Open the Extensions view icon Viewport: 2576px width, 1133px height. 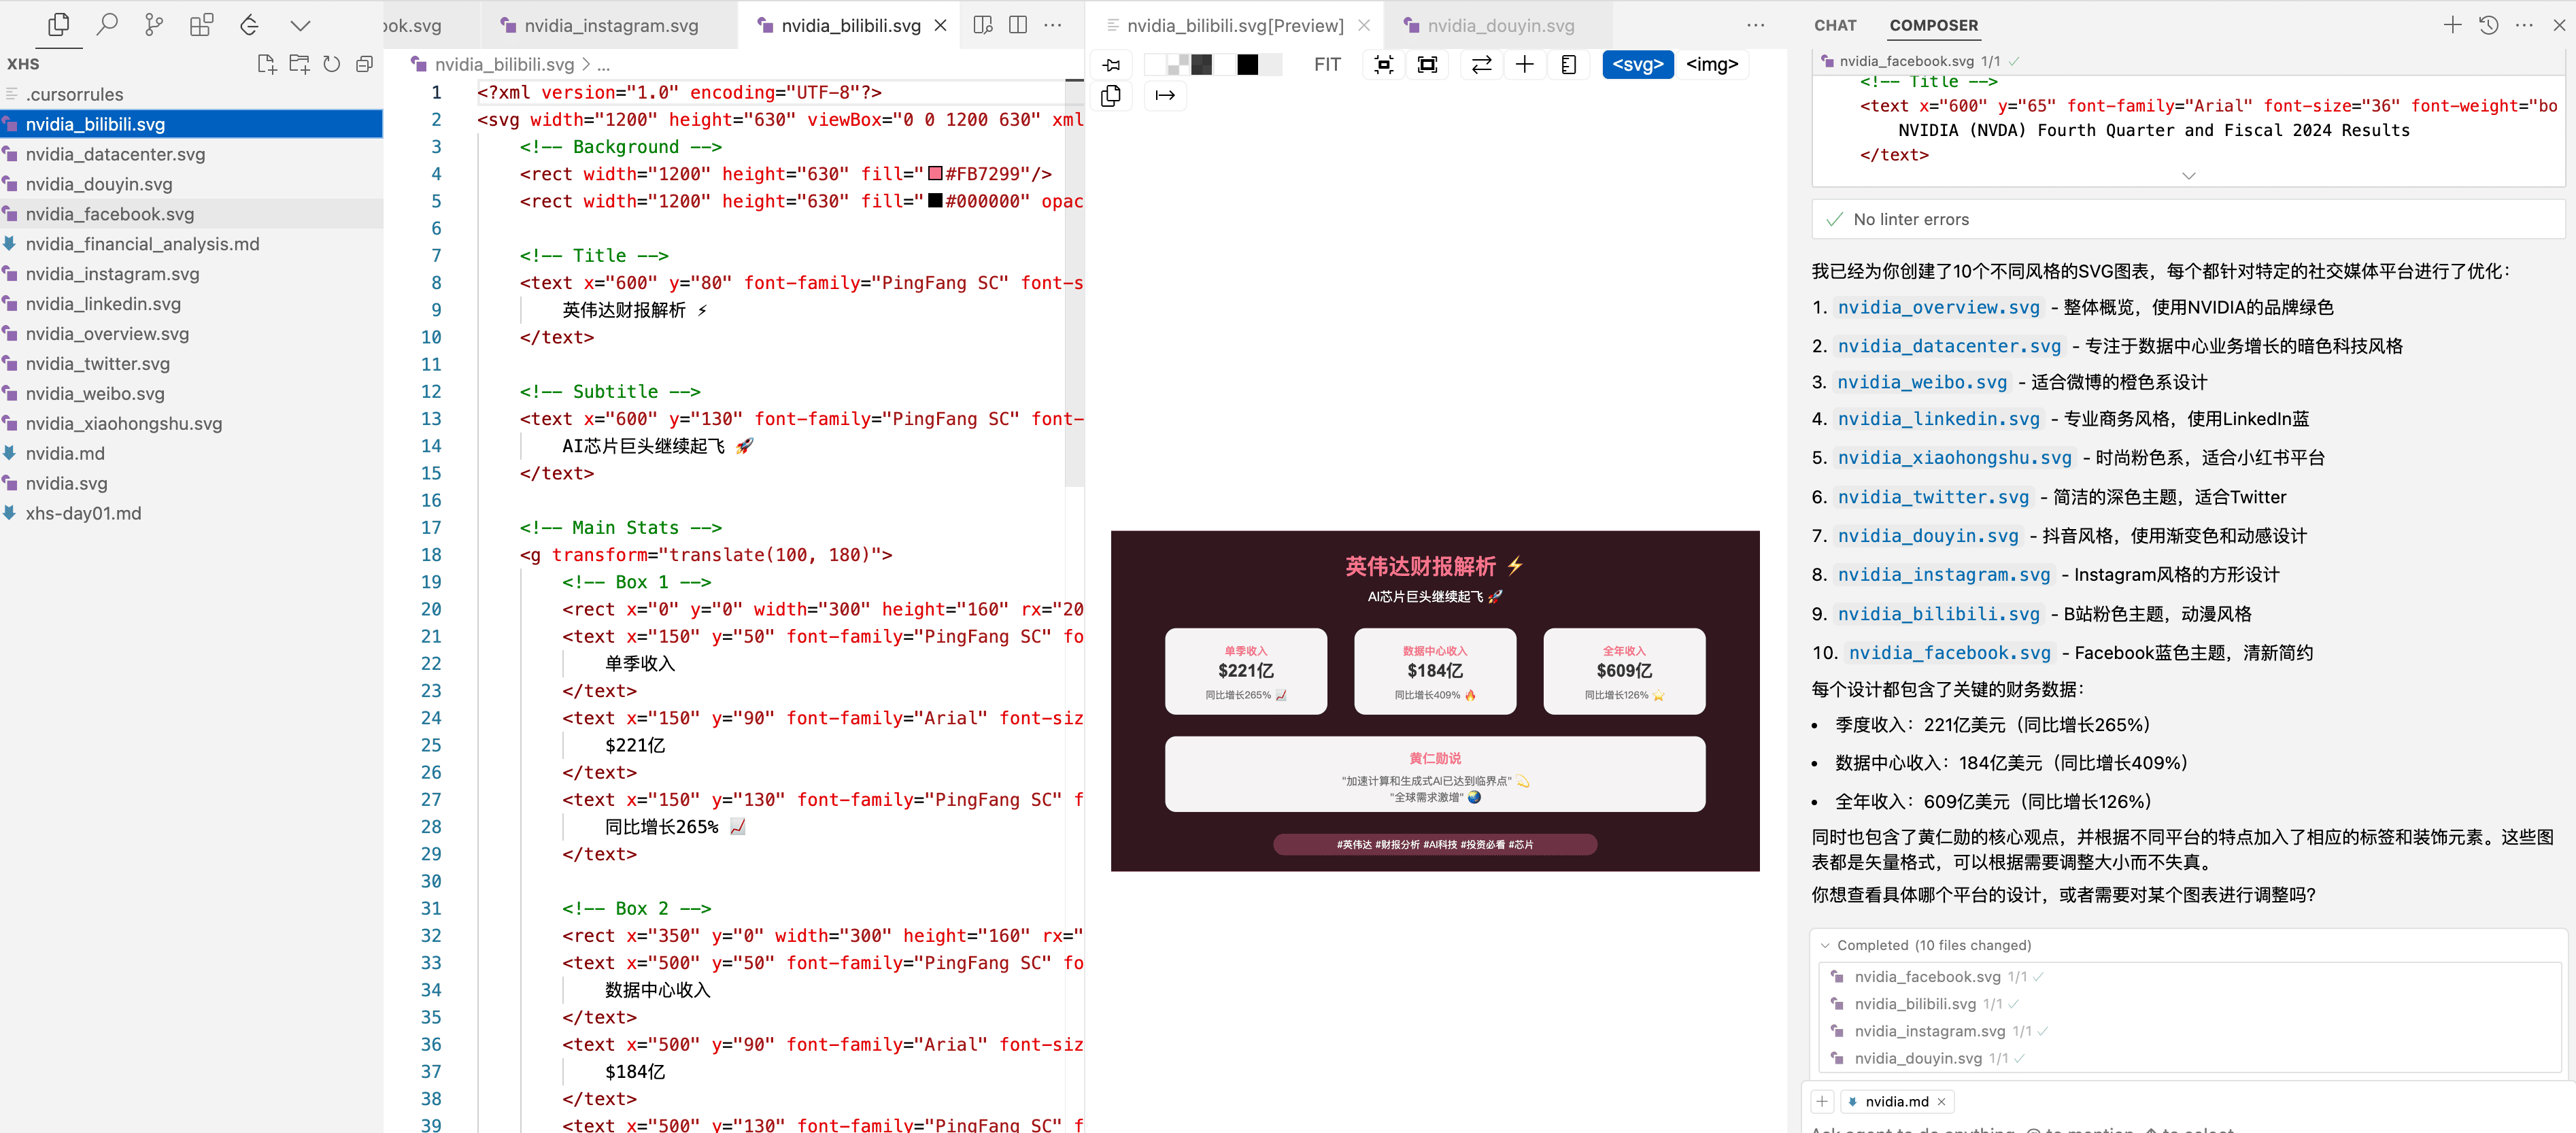tap(201, 25)
